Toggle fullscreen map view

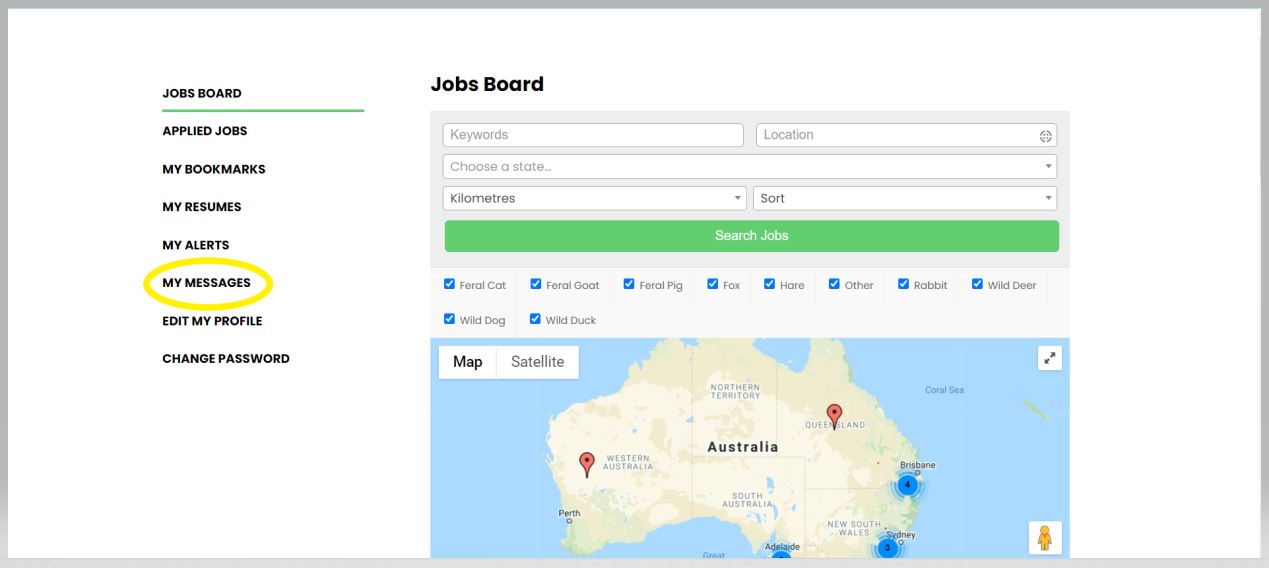(1048, 357)
